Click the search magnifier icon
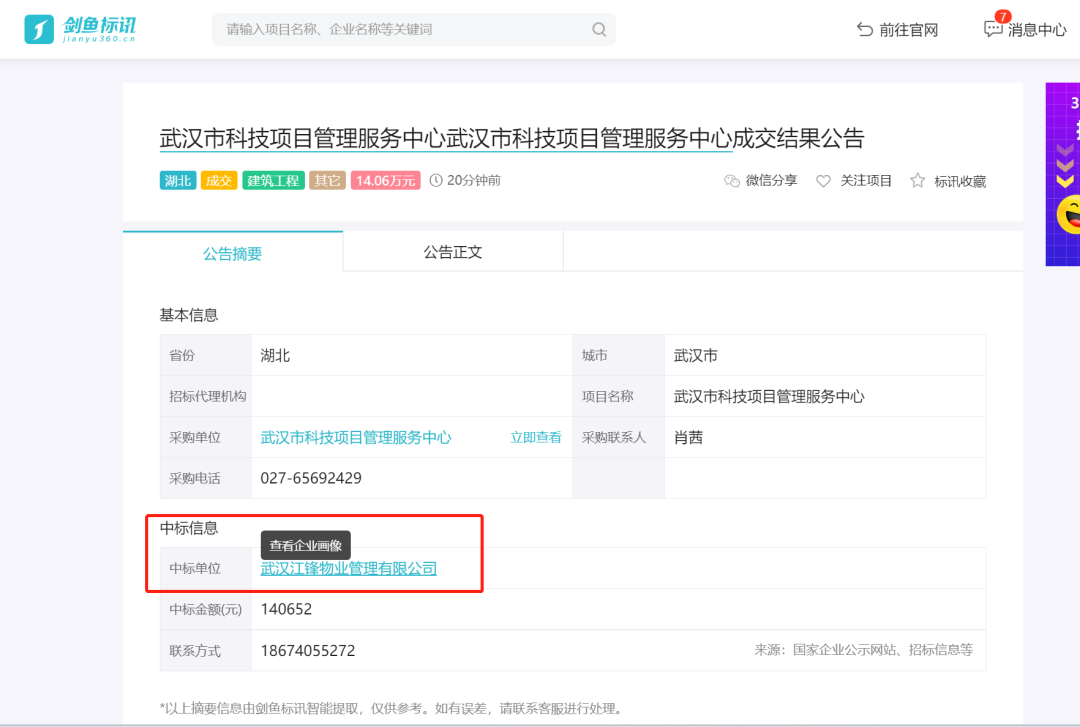Viewport: 1080px width, 727px height. 599,29
